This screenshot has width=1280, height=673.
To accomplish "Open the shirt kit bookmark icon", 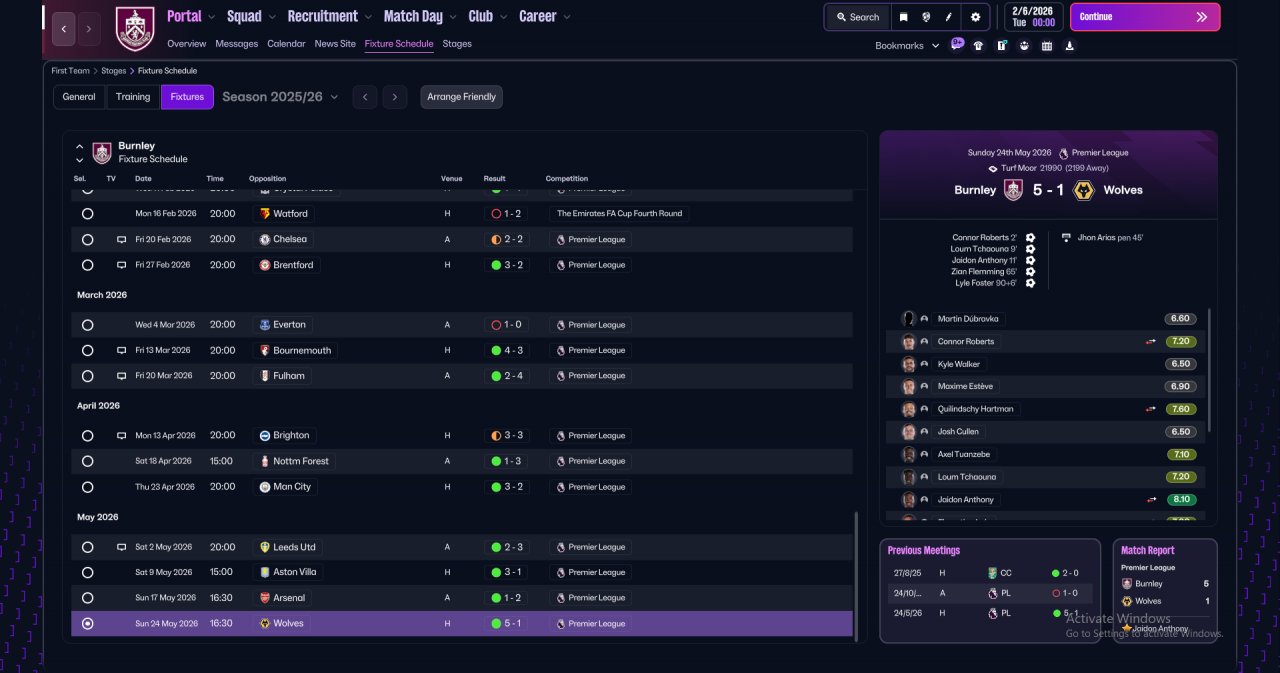I will click(x=978, y=45).
